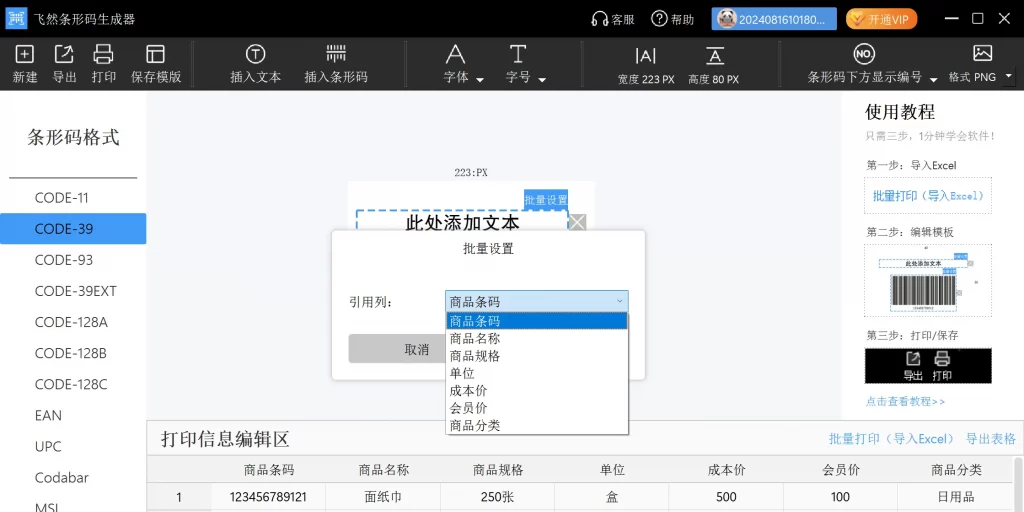The height and width of the screenshot is (512, 1024).
Task: Click the X delete icon beside text box
Action: click(577, 223)
